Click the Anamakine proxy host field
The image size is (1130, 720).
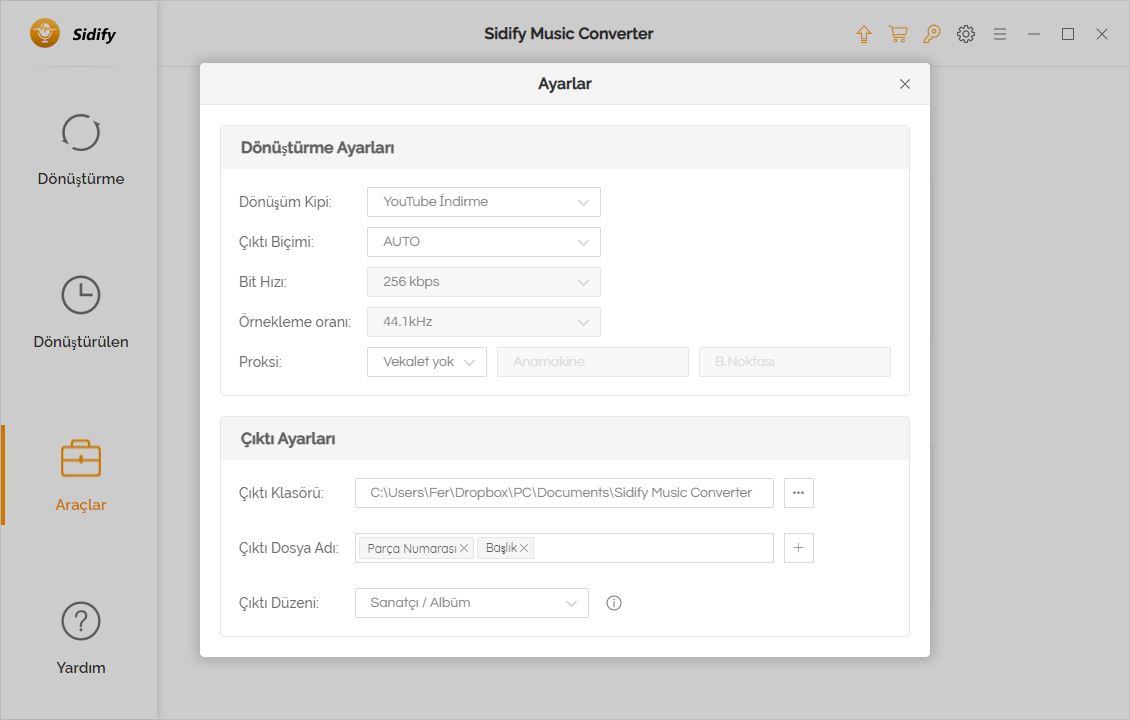592,362
